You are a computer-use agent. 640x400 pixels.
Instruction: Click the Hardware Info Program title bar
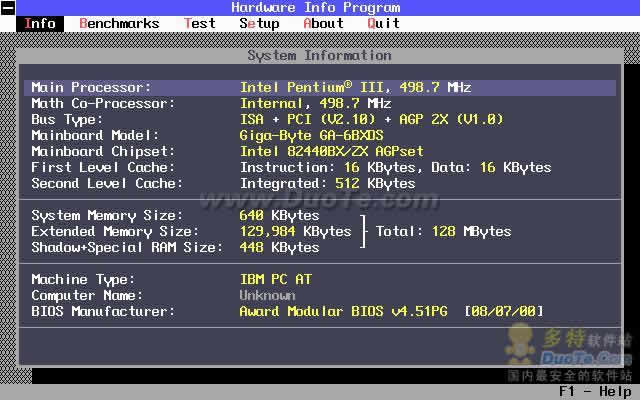click(316, 8)
